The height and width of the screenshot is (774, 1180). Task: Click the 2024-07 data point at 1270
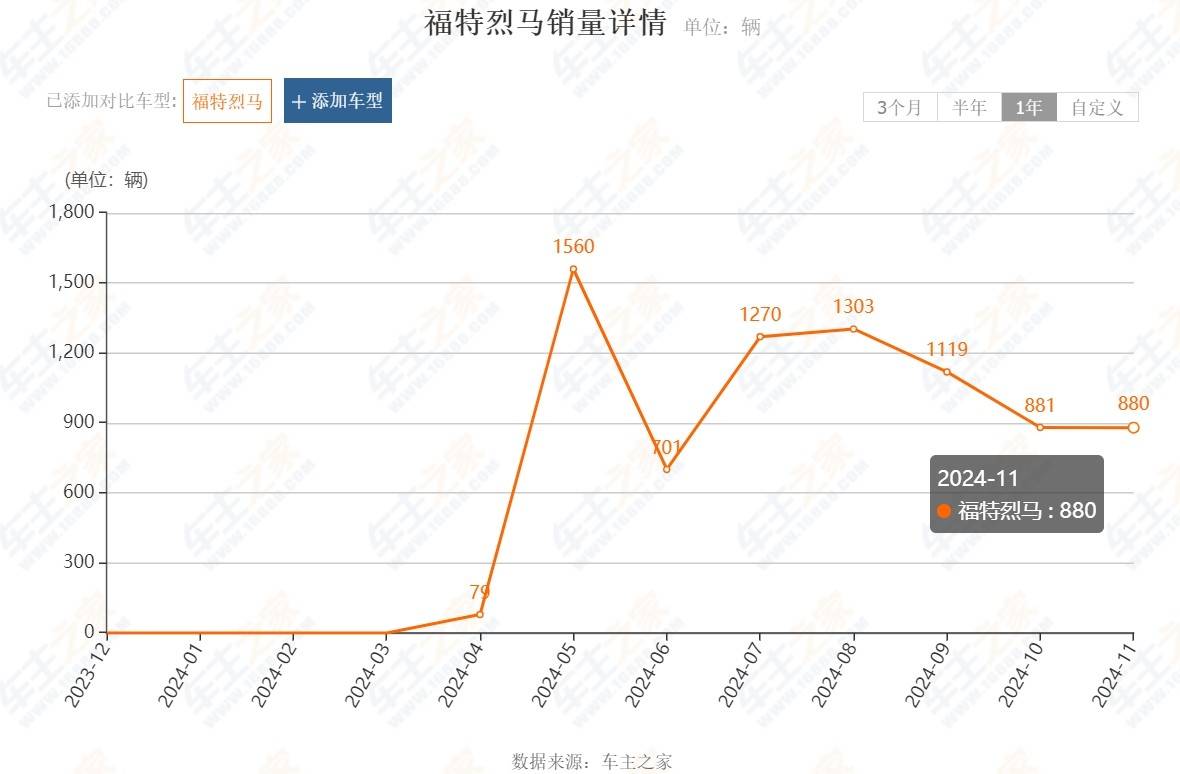[x=760, y=336]
